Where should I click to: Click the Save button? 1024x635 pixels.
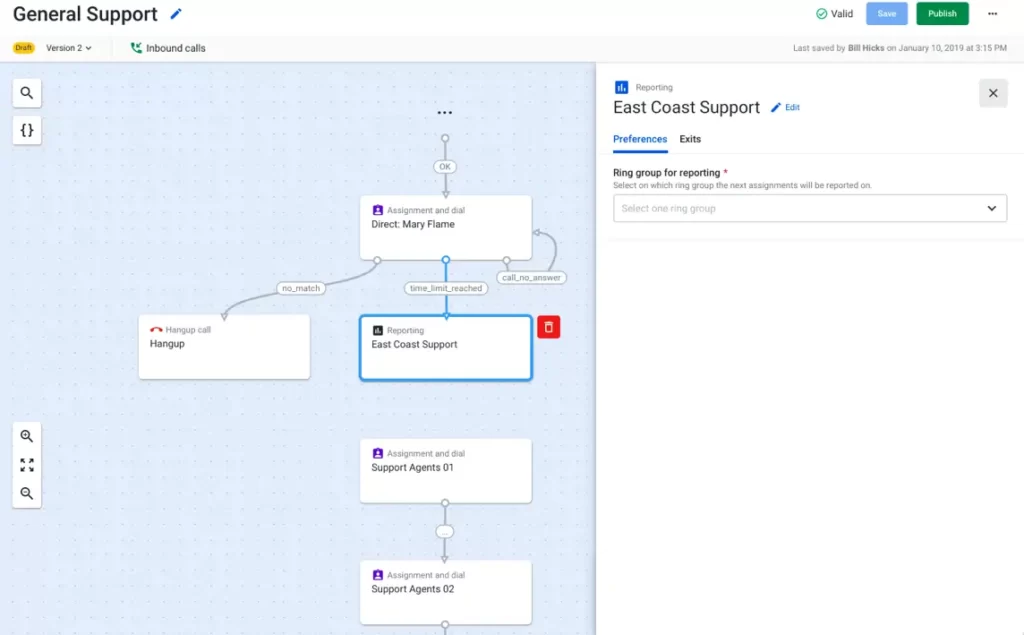point(886,14)
